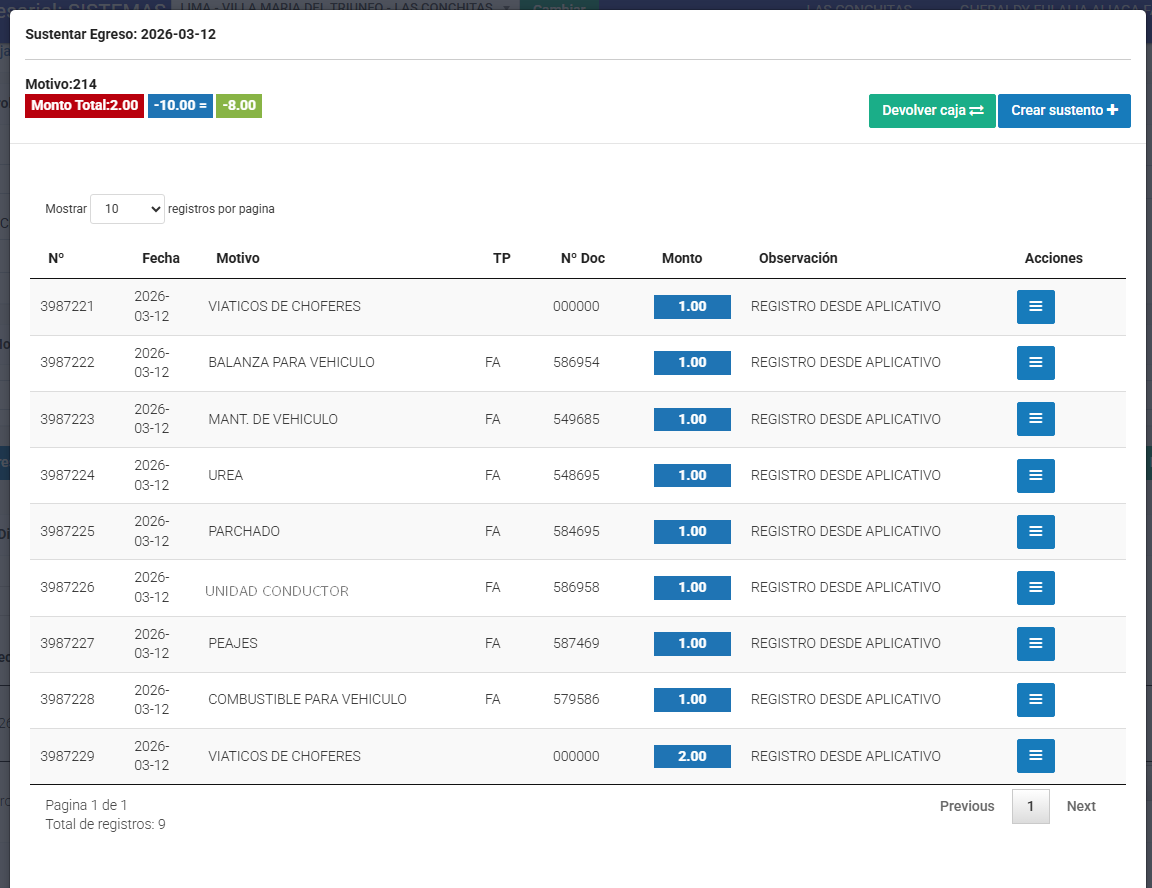Open actions menu for PEAJES row
Screen dimensions: 1152x888
tap(1035, 643)
